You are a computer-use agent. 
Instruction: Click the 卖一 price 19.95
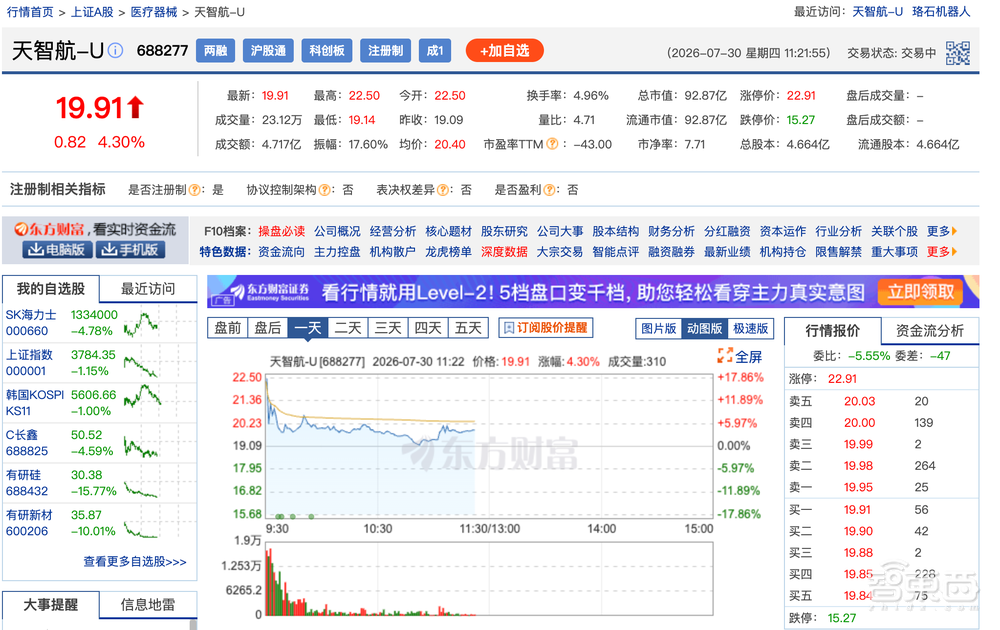pyautogui.click(x=858, y=488)
